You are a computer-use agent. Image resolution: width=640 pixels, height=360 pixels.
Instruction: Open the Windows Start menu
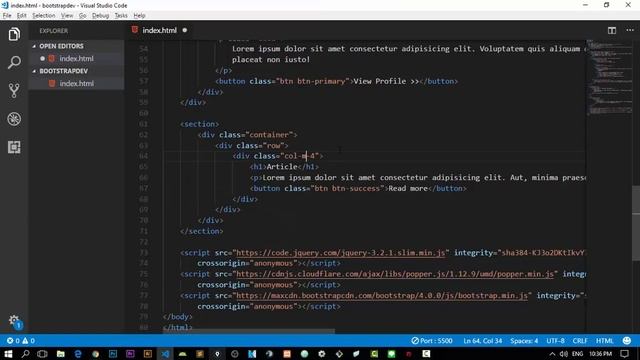pyautogui.click(x=8, y=354)
